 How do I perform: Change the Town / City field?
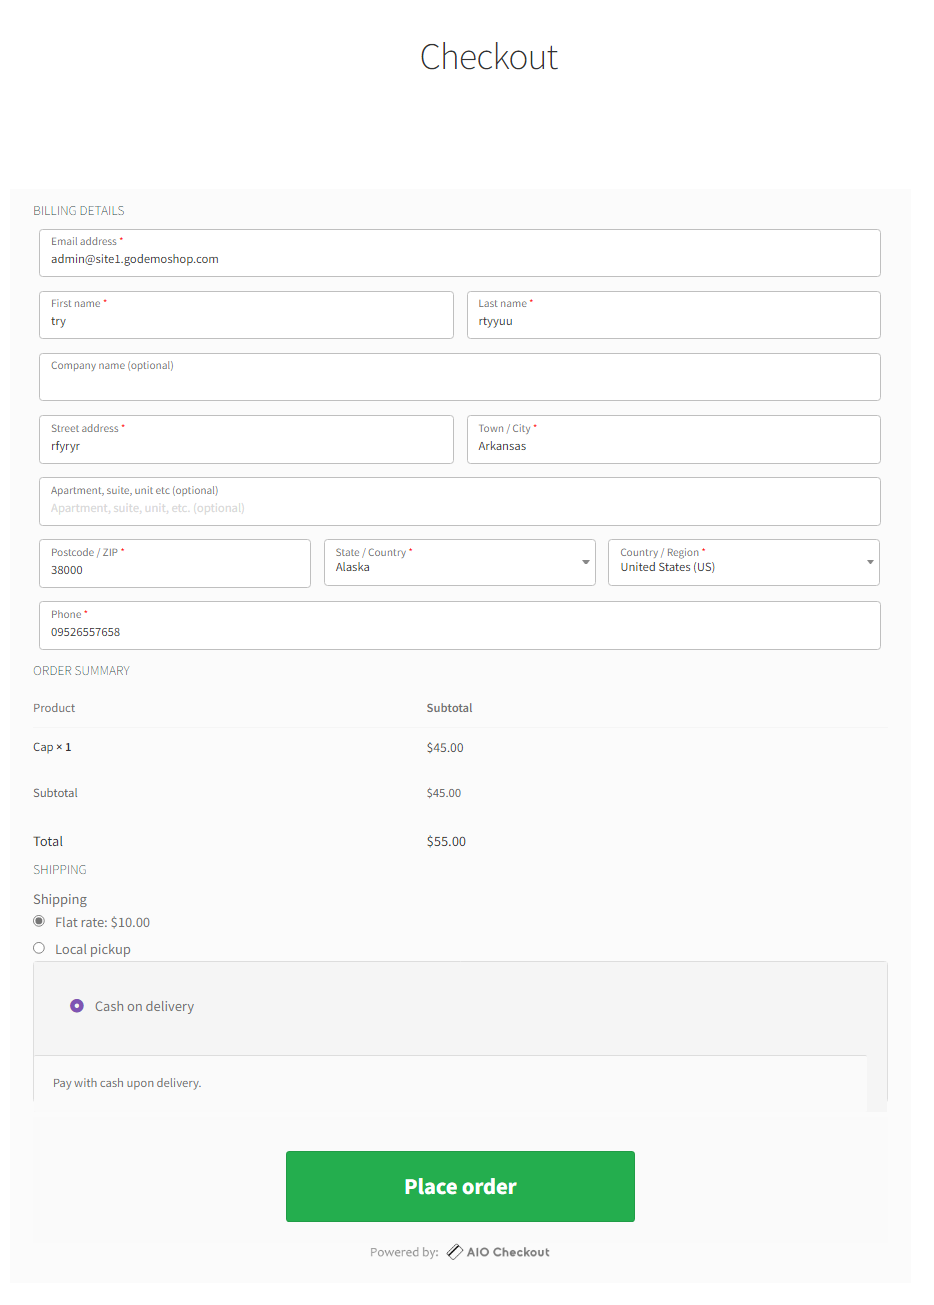click(674, 440)
